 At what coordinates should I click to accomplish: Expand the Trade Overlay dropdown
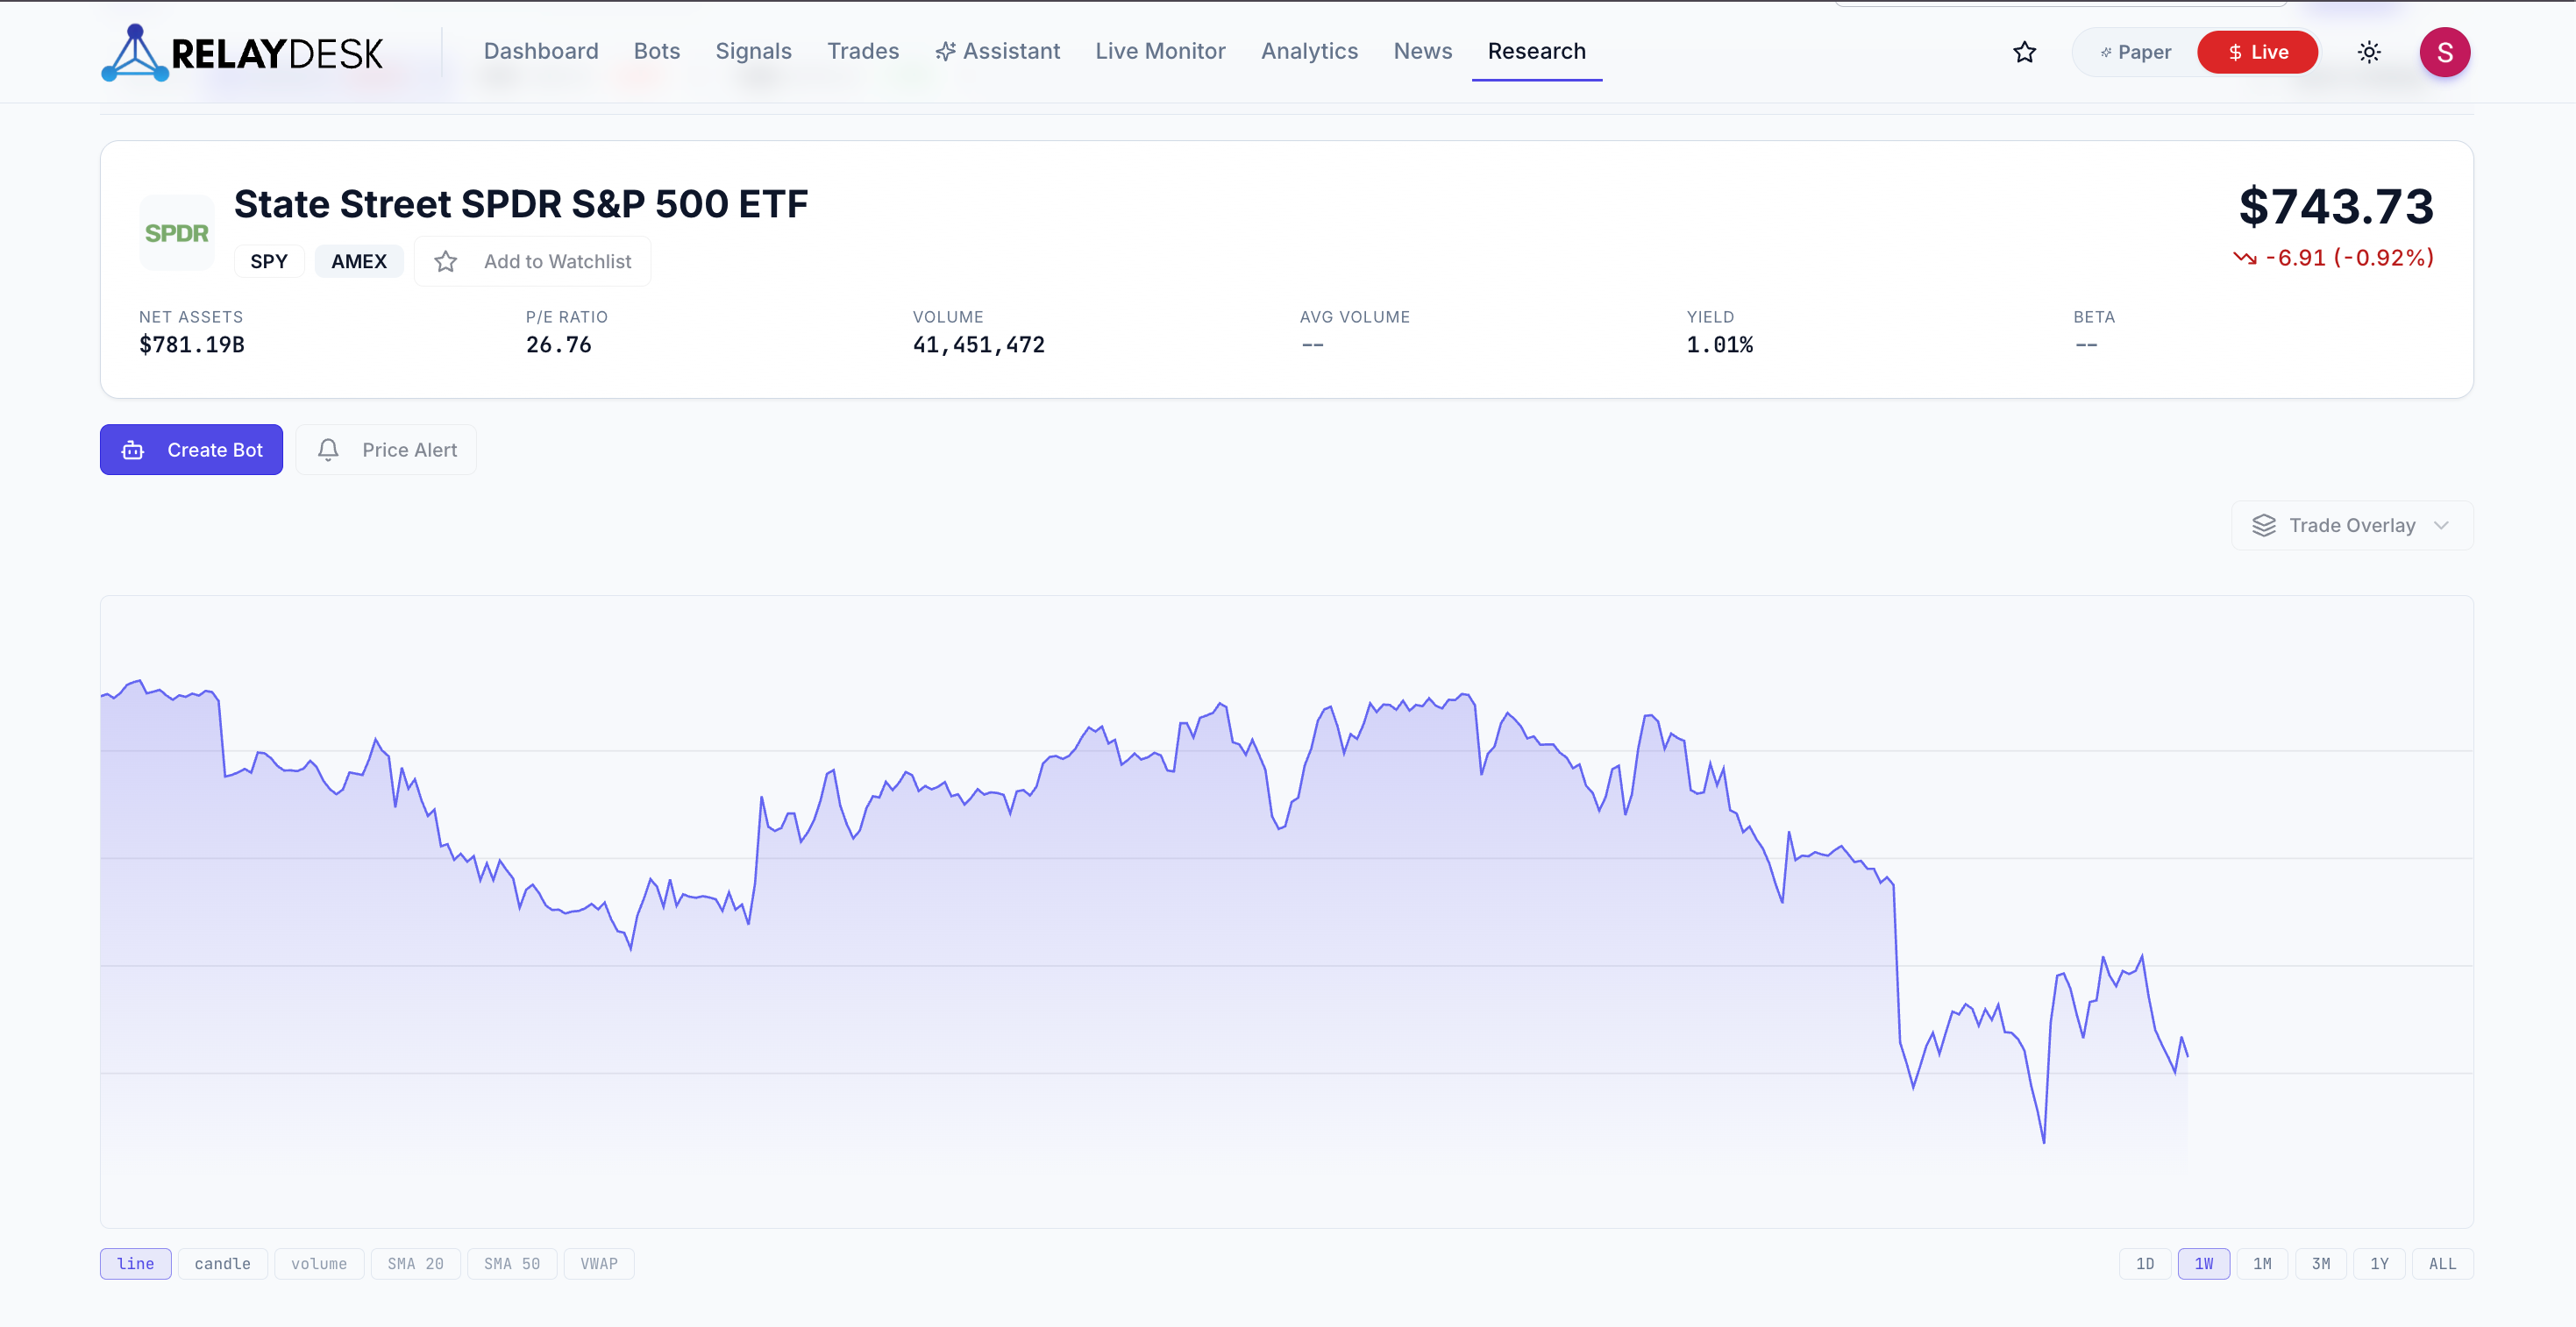tap(2352, 525)
